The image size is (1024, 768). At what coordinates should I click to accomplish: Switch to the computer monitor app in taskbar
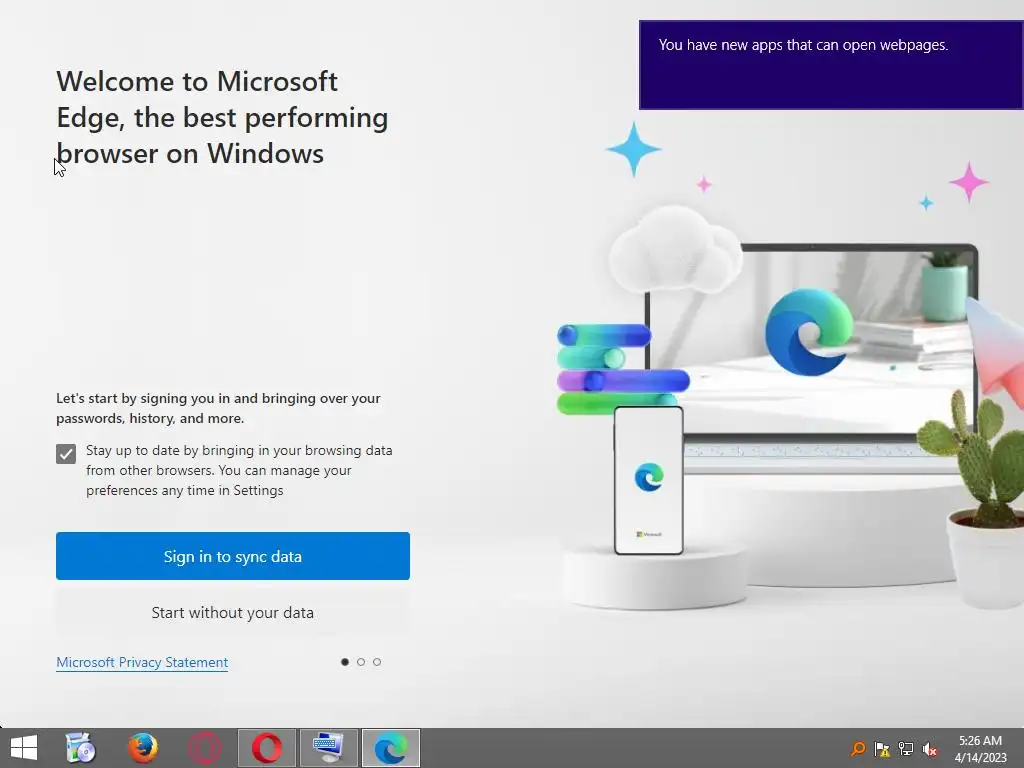click(328, 748)
